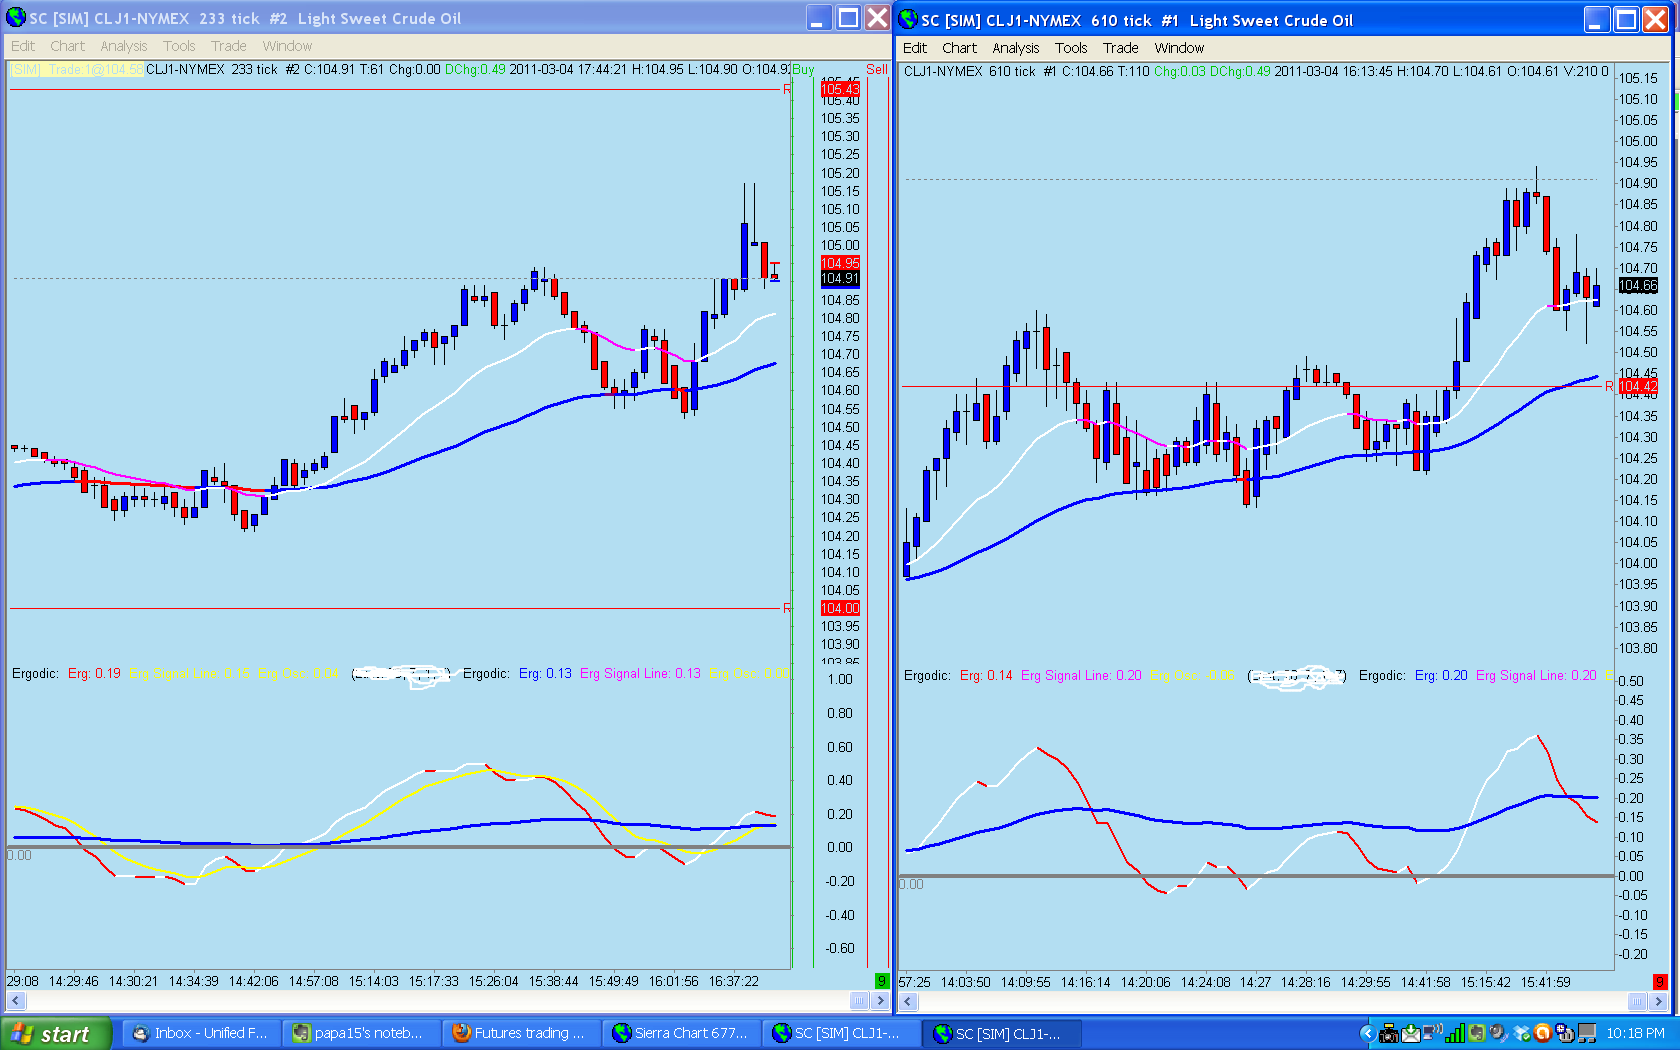The image size is (1680, 1050).
Task: Click the mail download tray icon
Action: (1411, 1033)
